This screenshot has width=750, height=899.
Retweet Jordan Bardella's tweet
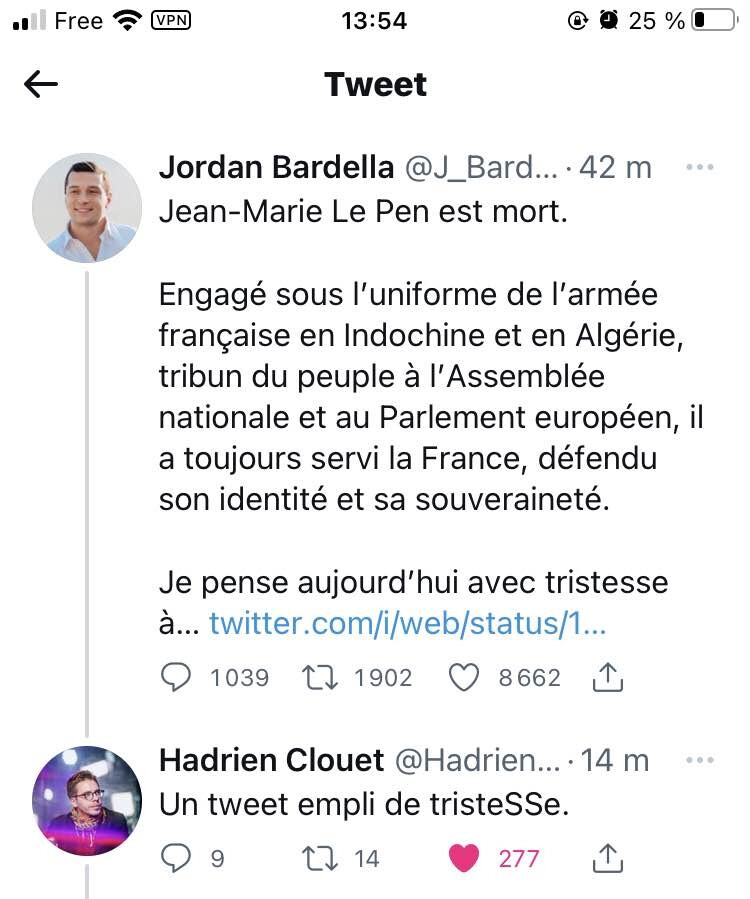coord(318,678)
